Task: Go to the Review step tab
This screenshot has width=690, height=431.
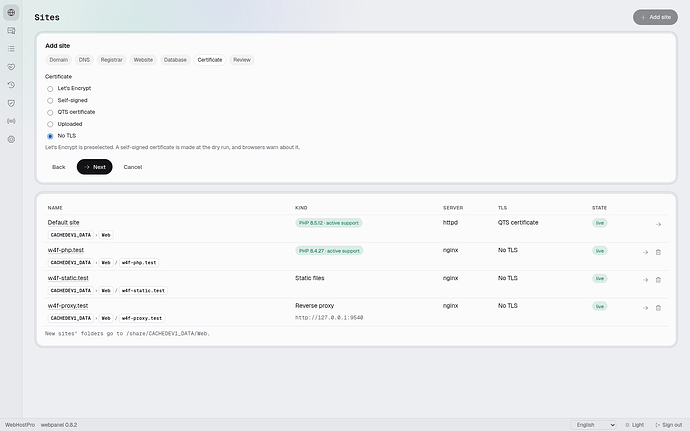Action: tap(242, 60)
